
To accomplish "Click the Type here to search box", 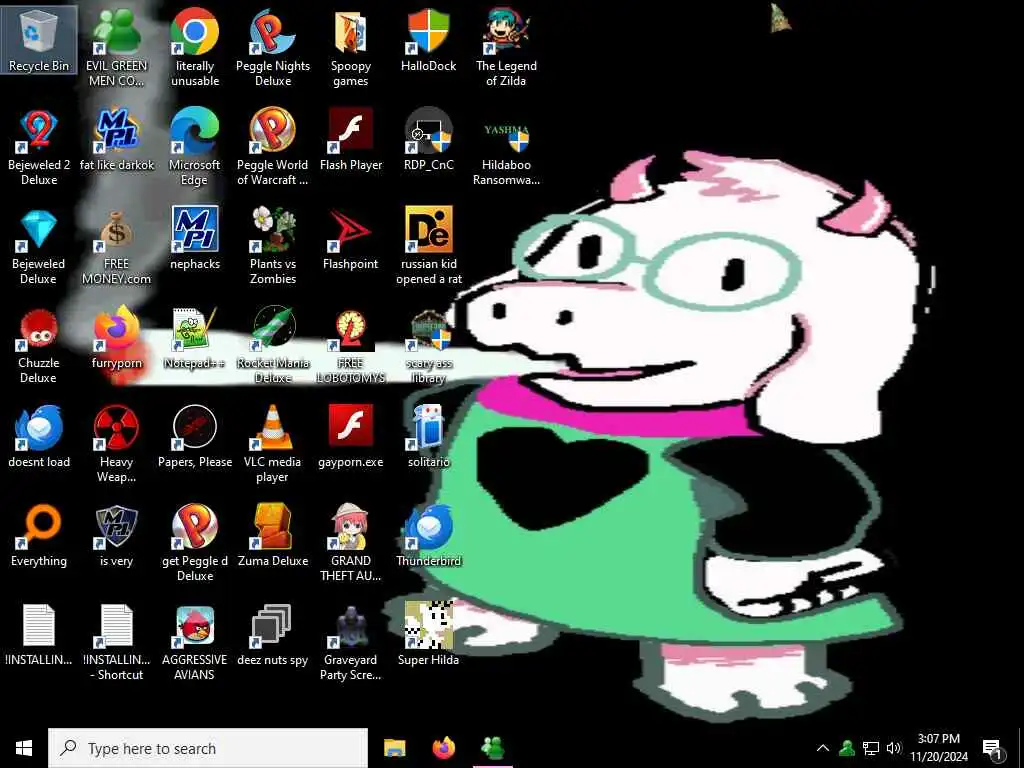I will coord(208,748).
